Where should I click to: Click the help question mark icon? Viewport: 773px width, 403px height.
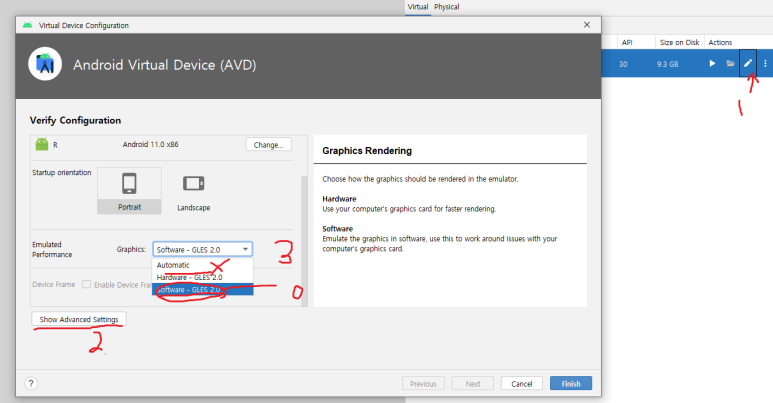click(31, 383)
